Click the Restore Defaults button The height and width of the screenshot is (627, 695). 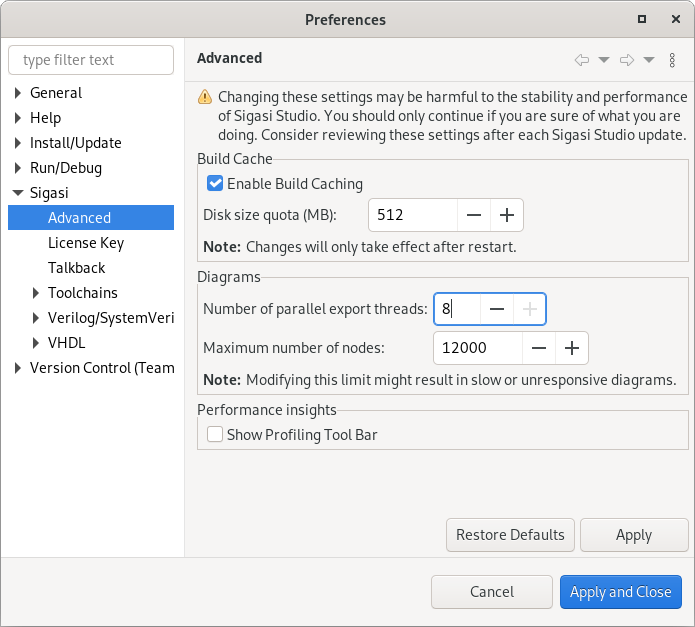[510, 535]
